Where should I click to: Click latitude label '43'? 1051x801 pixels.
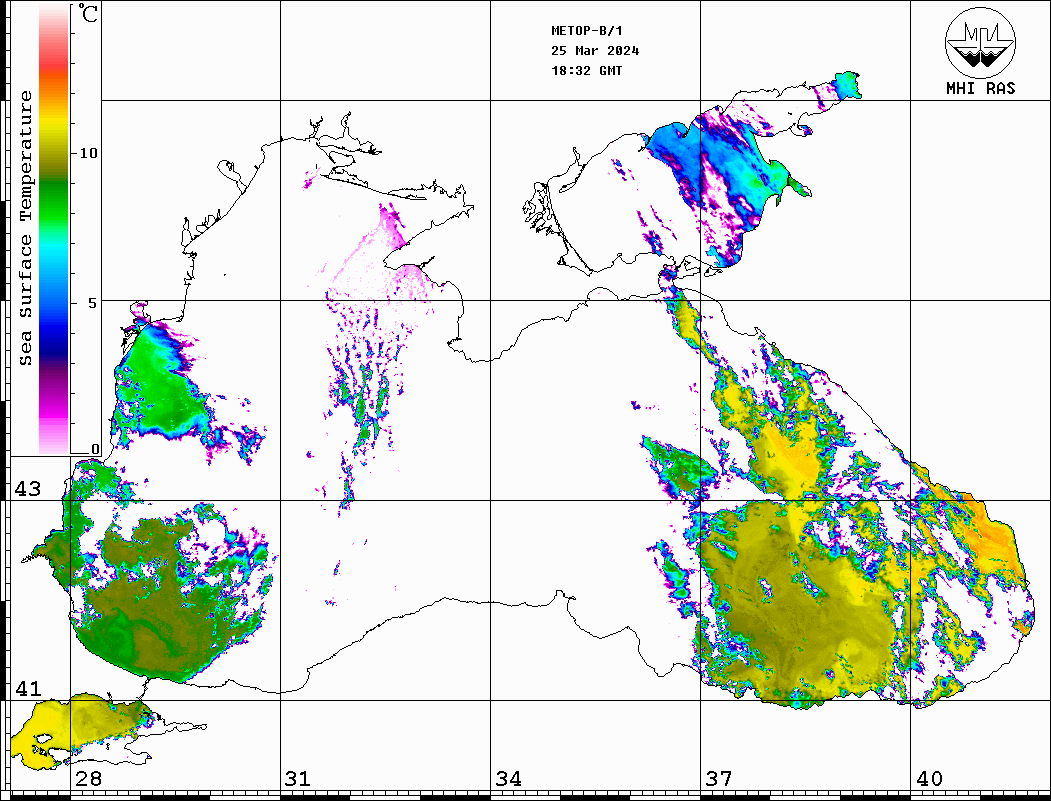click(x=28, y=489)
